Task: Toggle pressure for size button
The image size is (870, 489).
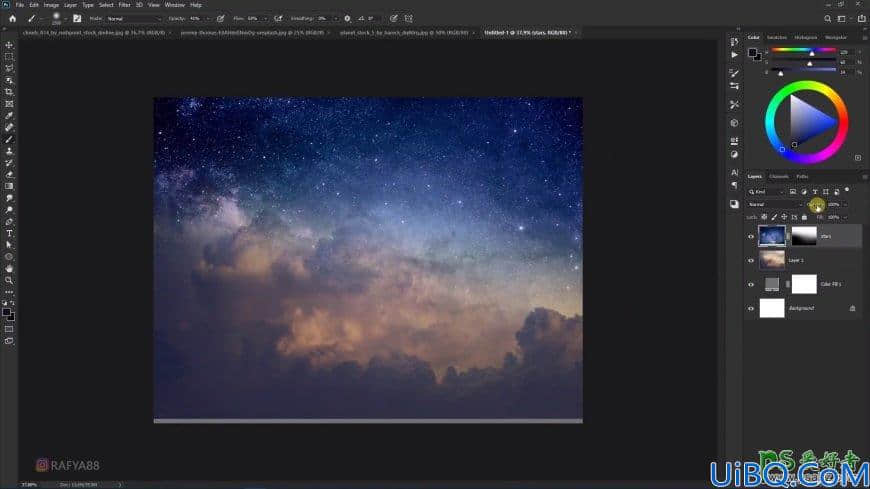Action: 393,18
